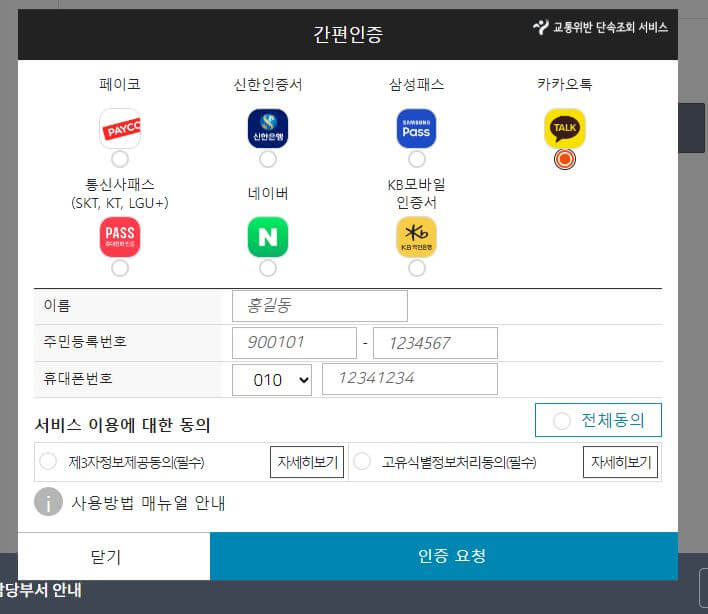The width and height of the screenshot is (708, 614).
Task: Click the 1234567 resident number field
Action: (x=435, y=343)
